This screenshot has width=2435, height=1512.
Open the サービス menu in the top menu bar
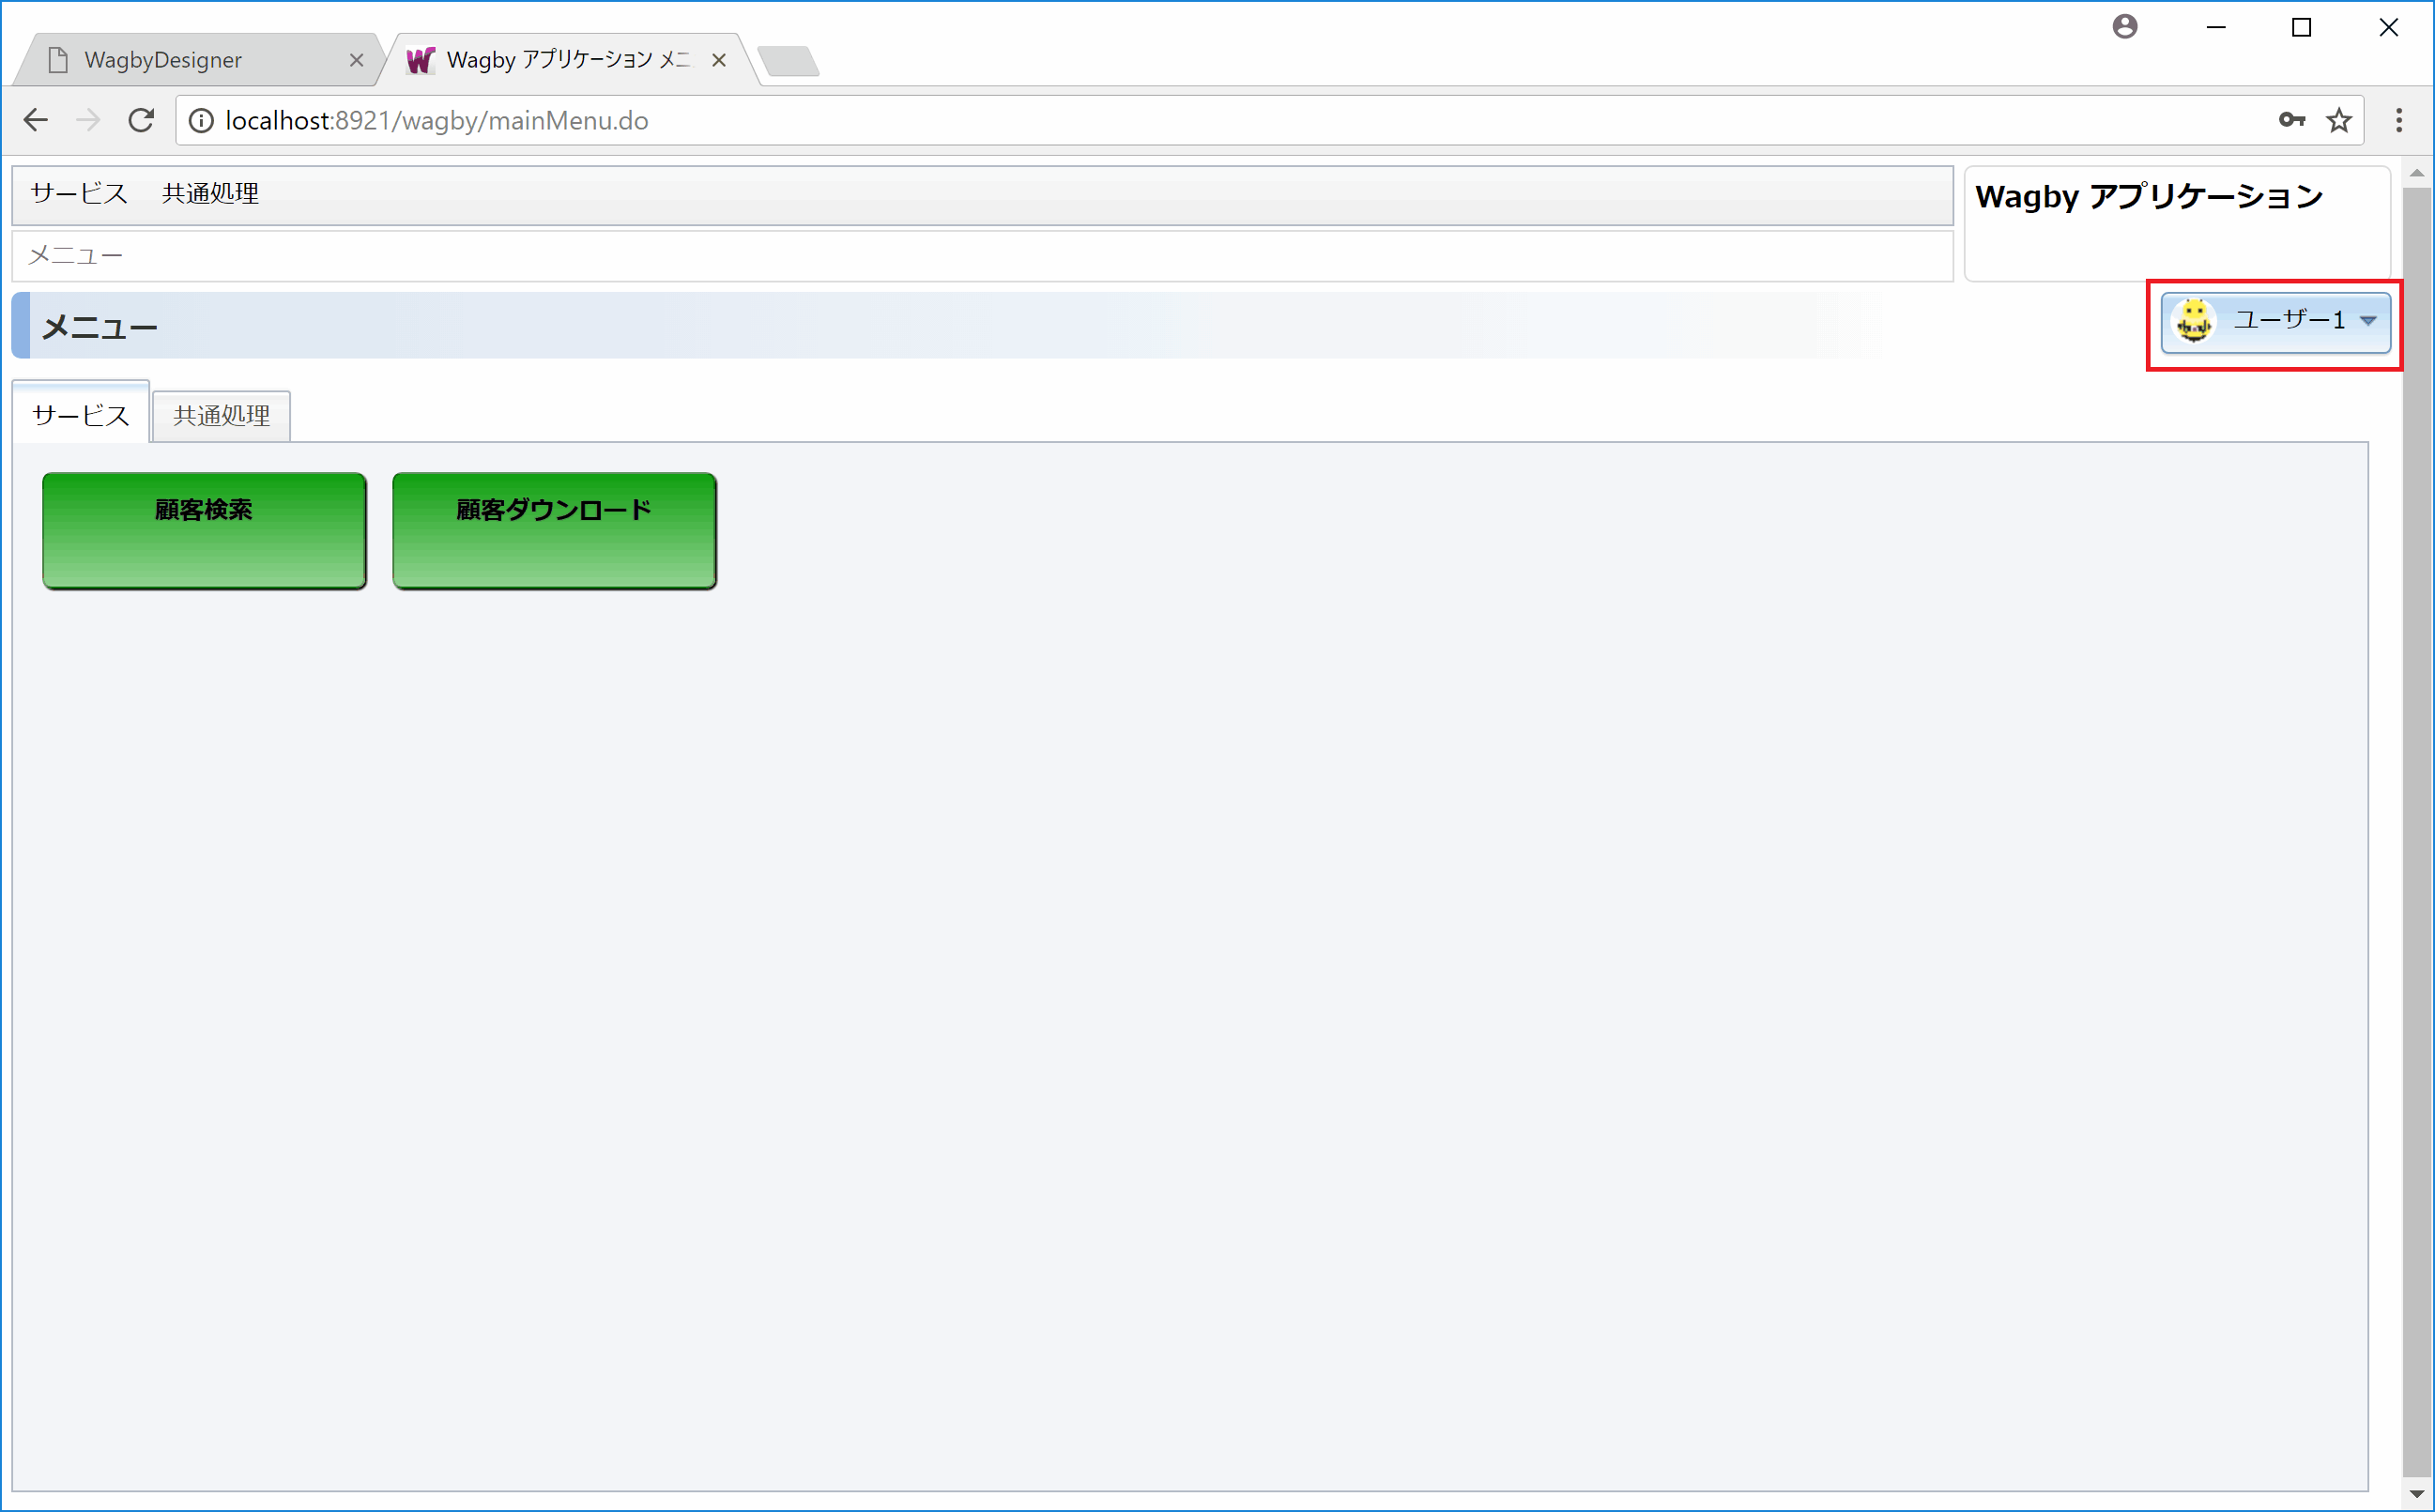click(79, 193)
